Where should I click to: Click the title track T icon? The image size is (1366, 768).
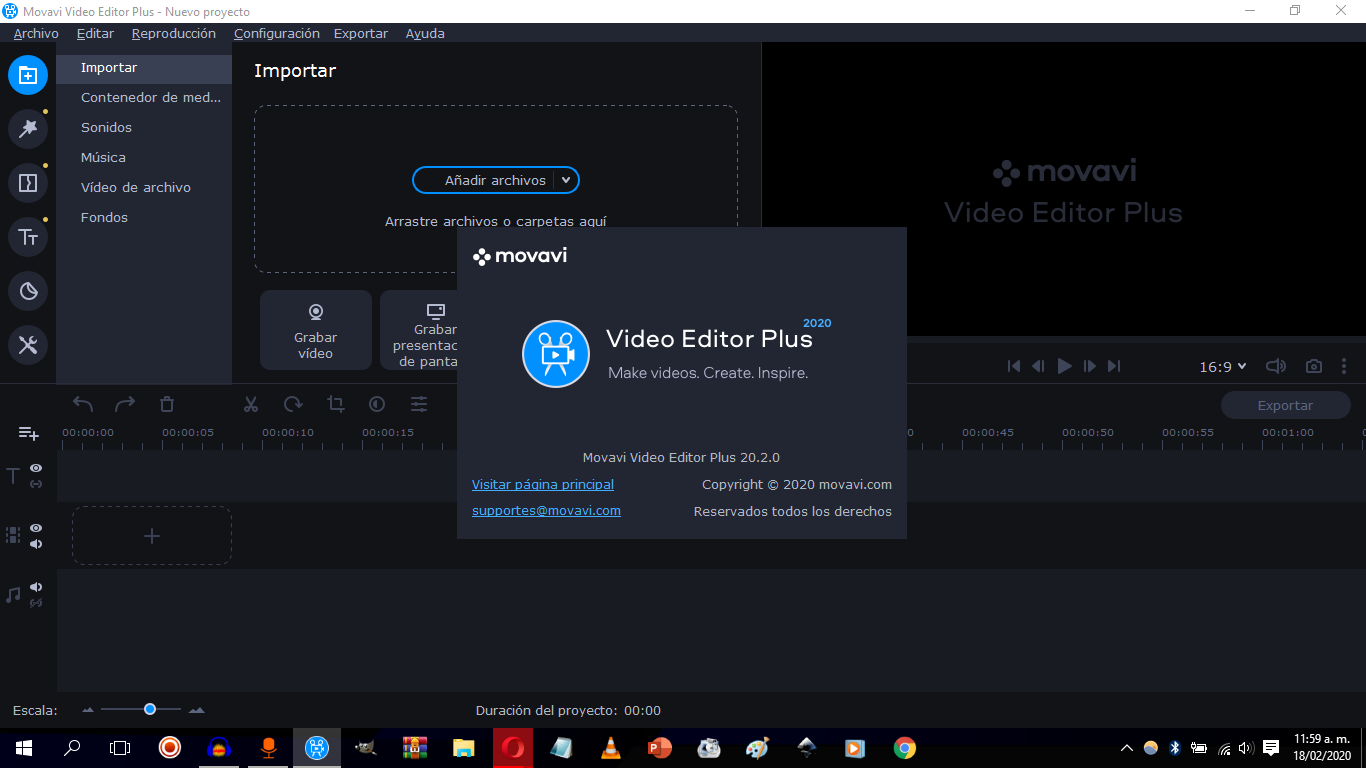(x=13, y=476)
